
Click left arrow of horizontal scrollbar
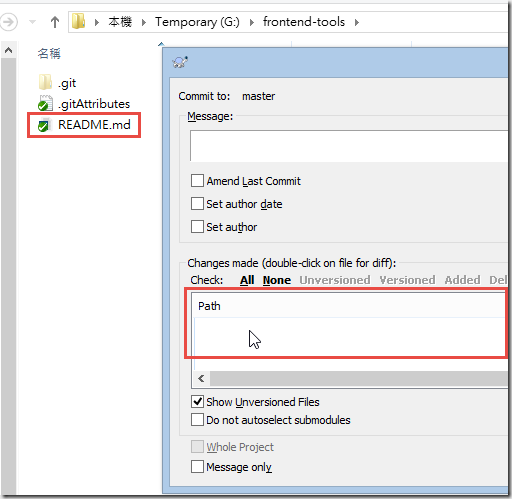tap(201, 379)
